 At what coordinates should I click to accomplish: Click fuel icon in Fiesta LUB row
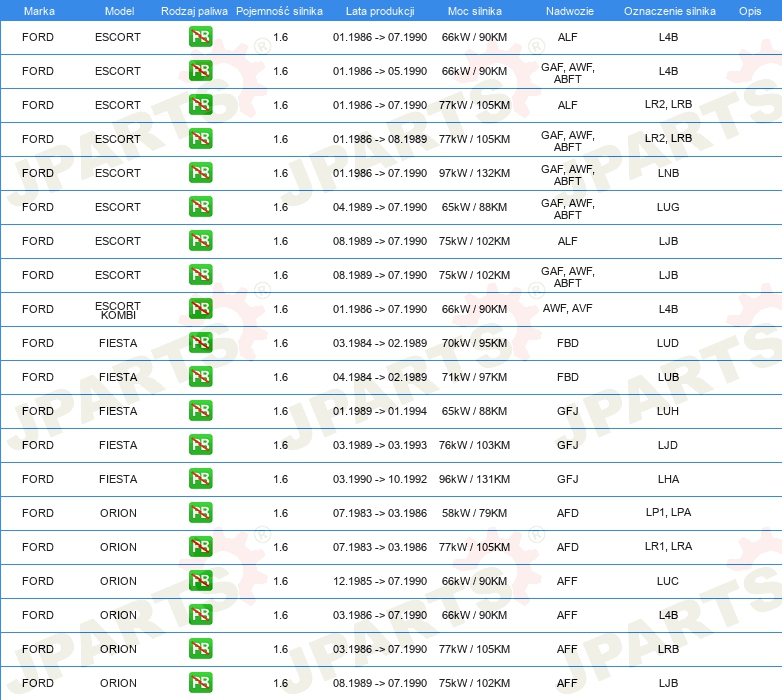(x=200, y=376)
